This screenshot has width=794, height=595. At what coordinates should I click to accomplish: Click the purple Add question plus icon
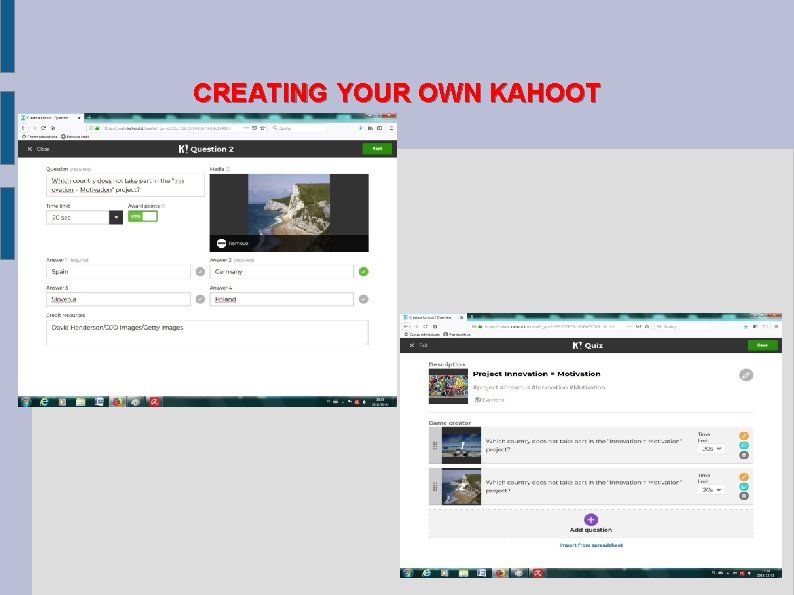point(591,520)
